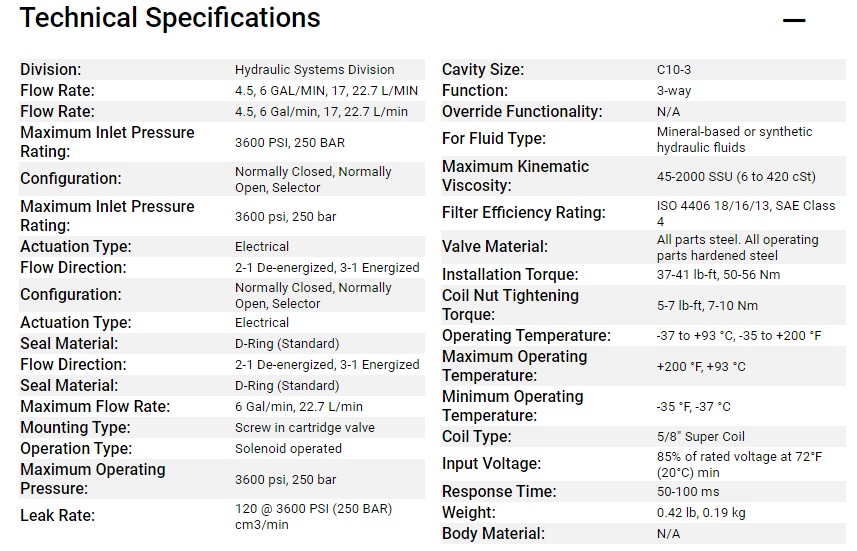This screenshot has height=551, width=857.
Task: Select the Installation Torque value
Action: [x=718, y=274]
